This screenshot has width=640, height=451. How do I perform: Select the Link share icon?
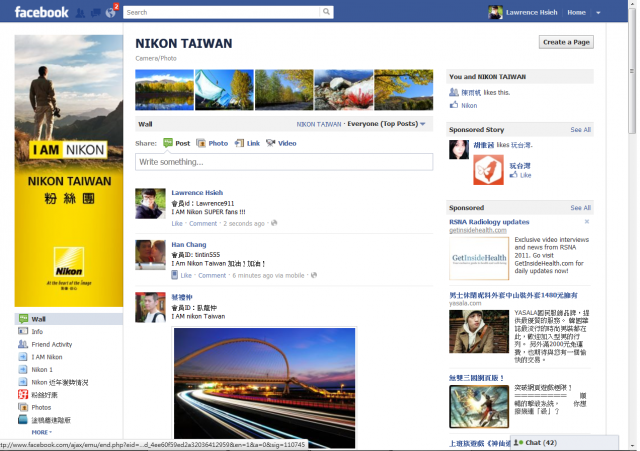coord(239,143)
